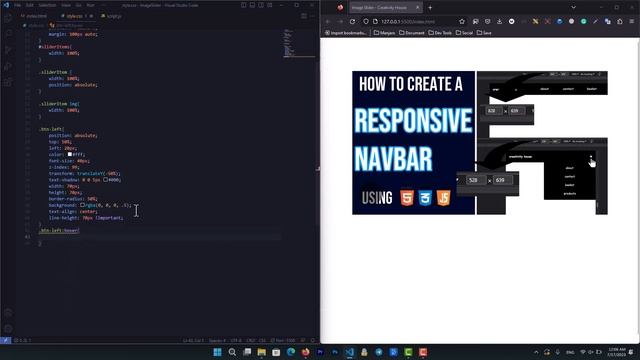This screenshot has height=360, width=640.
Task: Open the Document bookmarks folder
Action: tap(411, 33)
